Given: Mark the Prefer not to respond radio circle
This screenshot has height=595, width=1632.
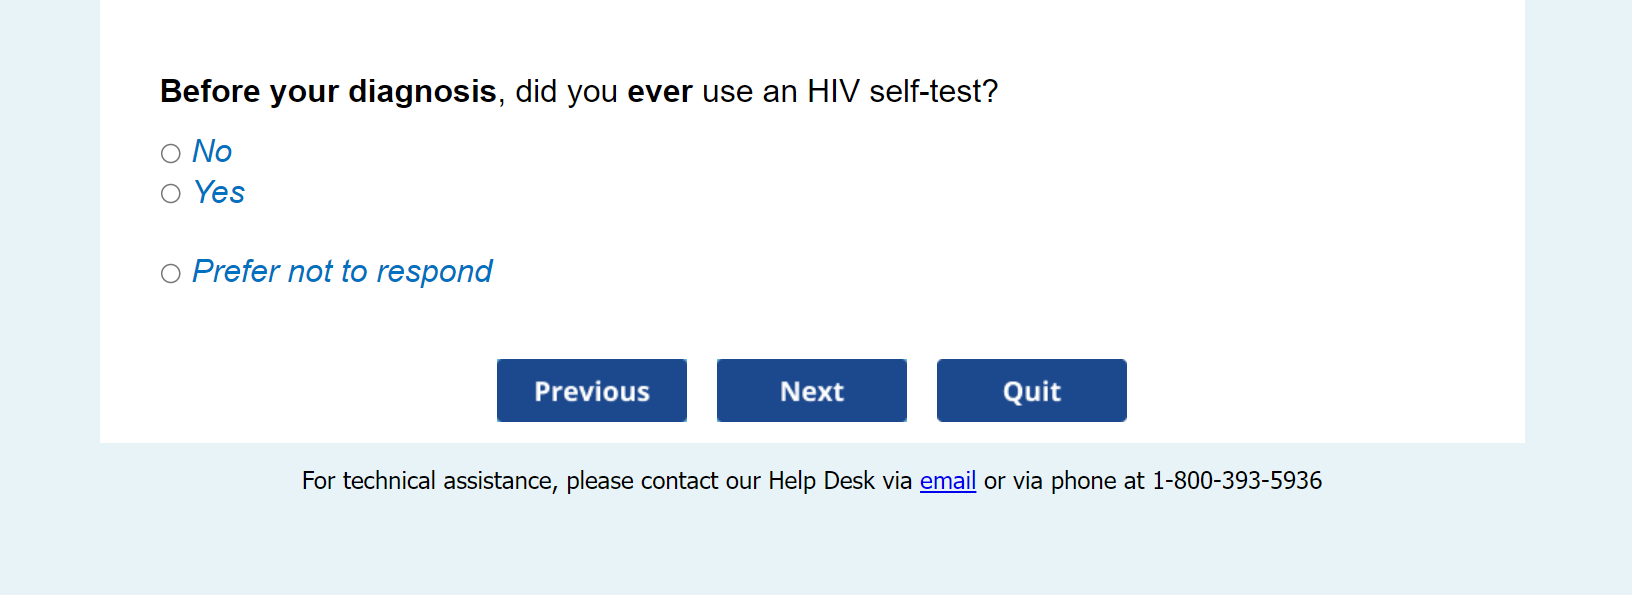Looking at the screenshot, I should point(171,273).
